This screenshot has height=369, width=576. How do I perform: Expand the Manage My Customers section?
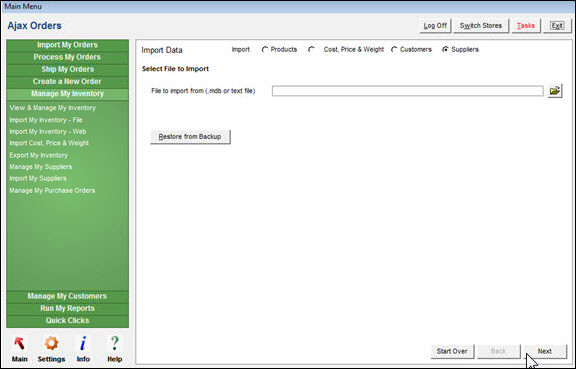tap(67, 296)
